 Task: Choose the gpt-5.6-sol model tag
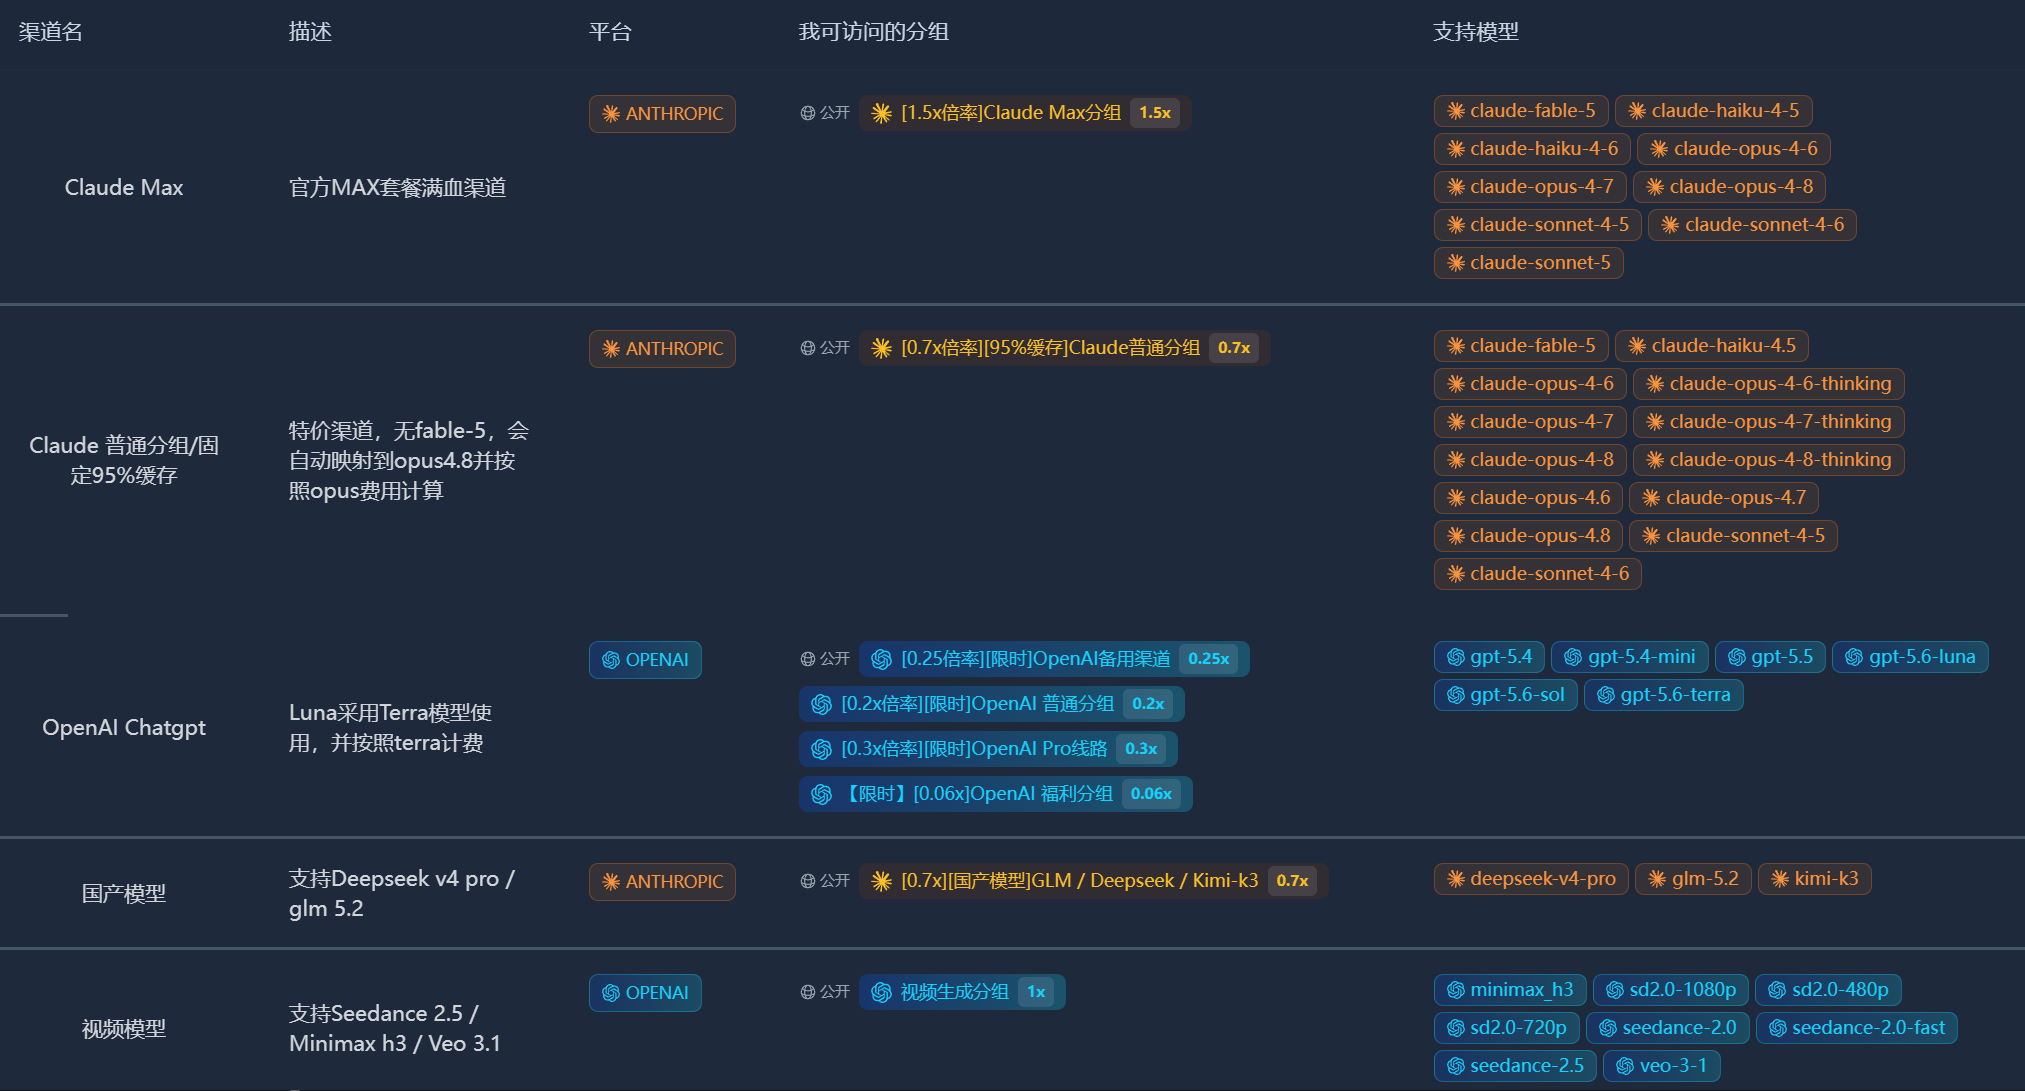pyautogui.click(x=1505, y=695)
